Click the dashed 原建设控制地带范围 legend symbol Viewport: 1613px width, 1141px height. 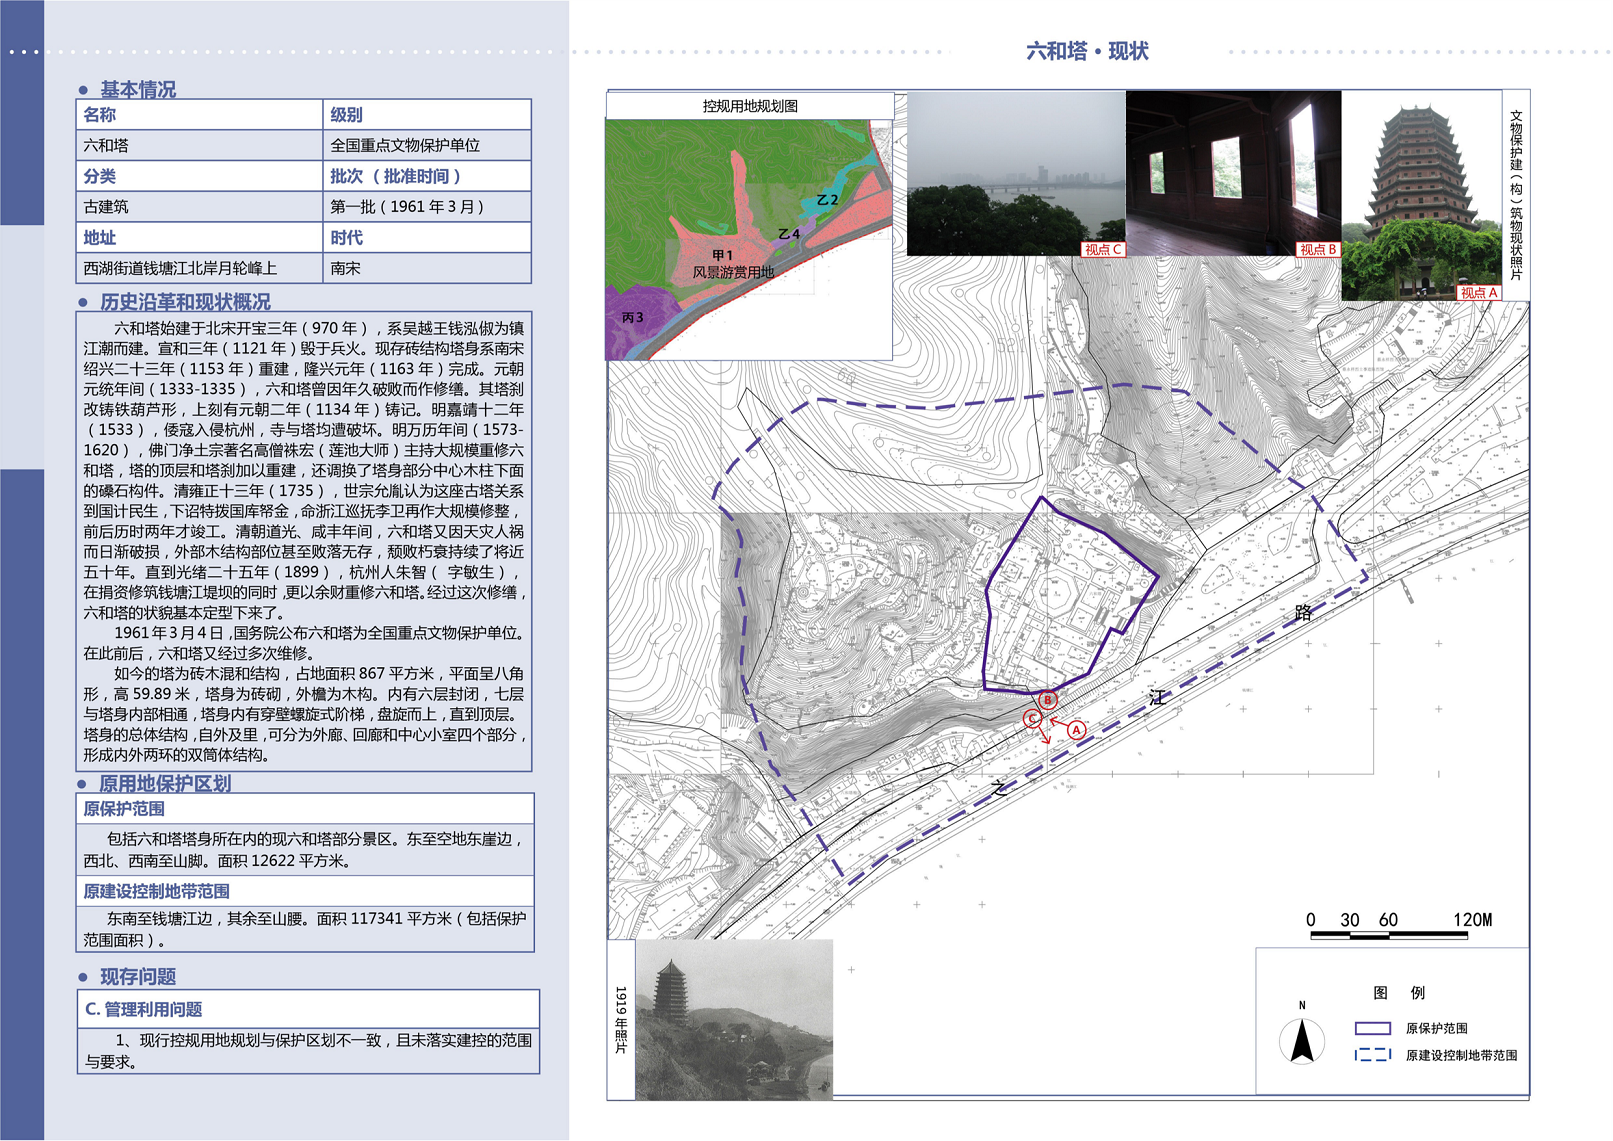point(1372,1055)
